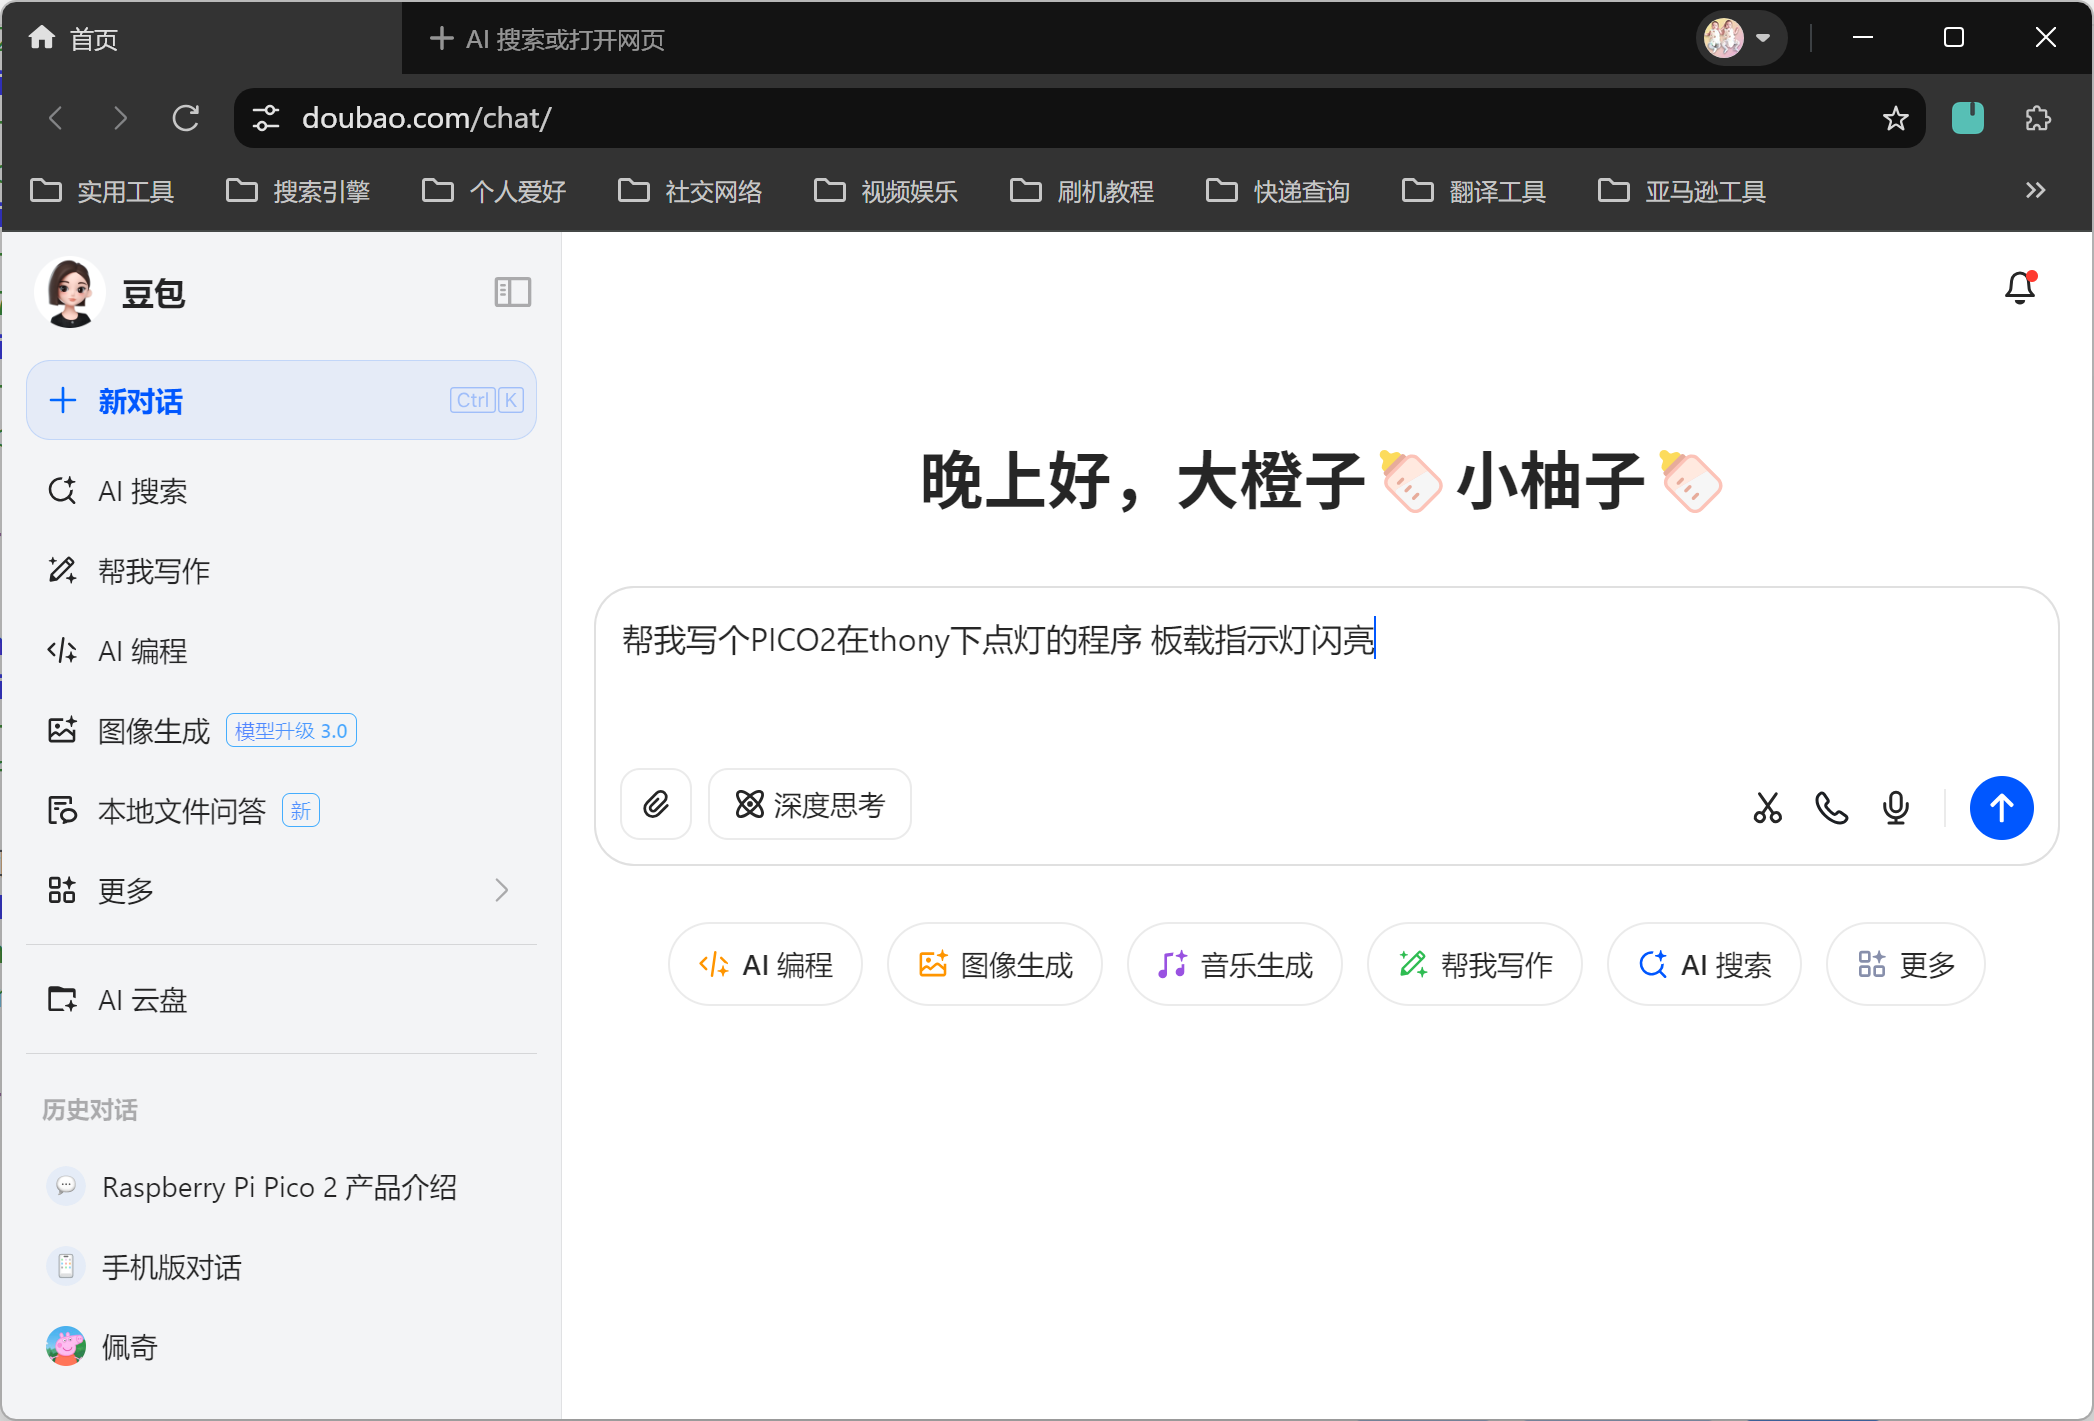Image resolution: width=2094 pixels, height=1421 pixels.
Task: Select the 音乐生成 quick chip
Action: 1235,964
